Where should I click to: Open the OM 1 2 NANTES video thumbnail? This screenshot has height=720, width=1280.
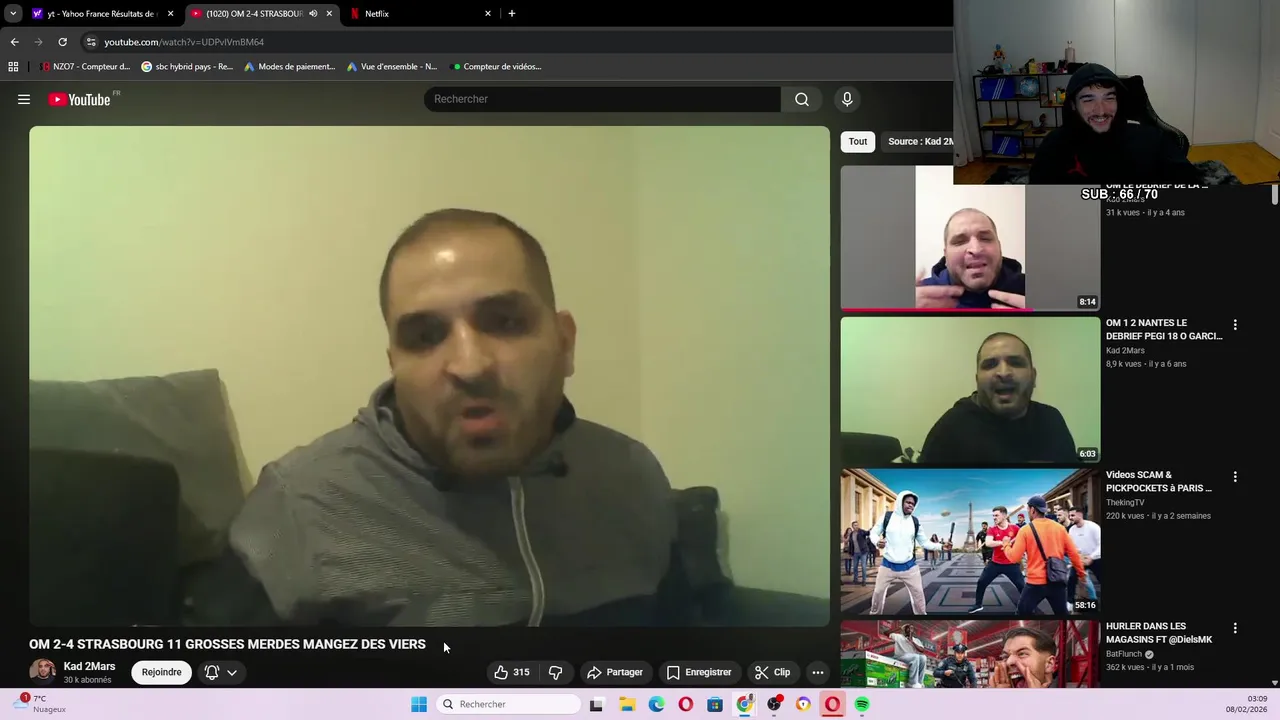point(970,390)
